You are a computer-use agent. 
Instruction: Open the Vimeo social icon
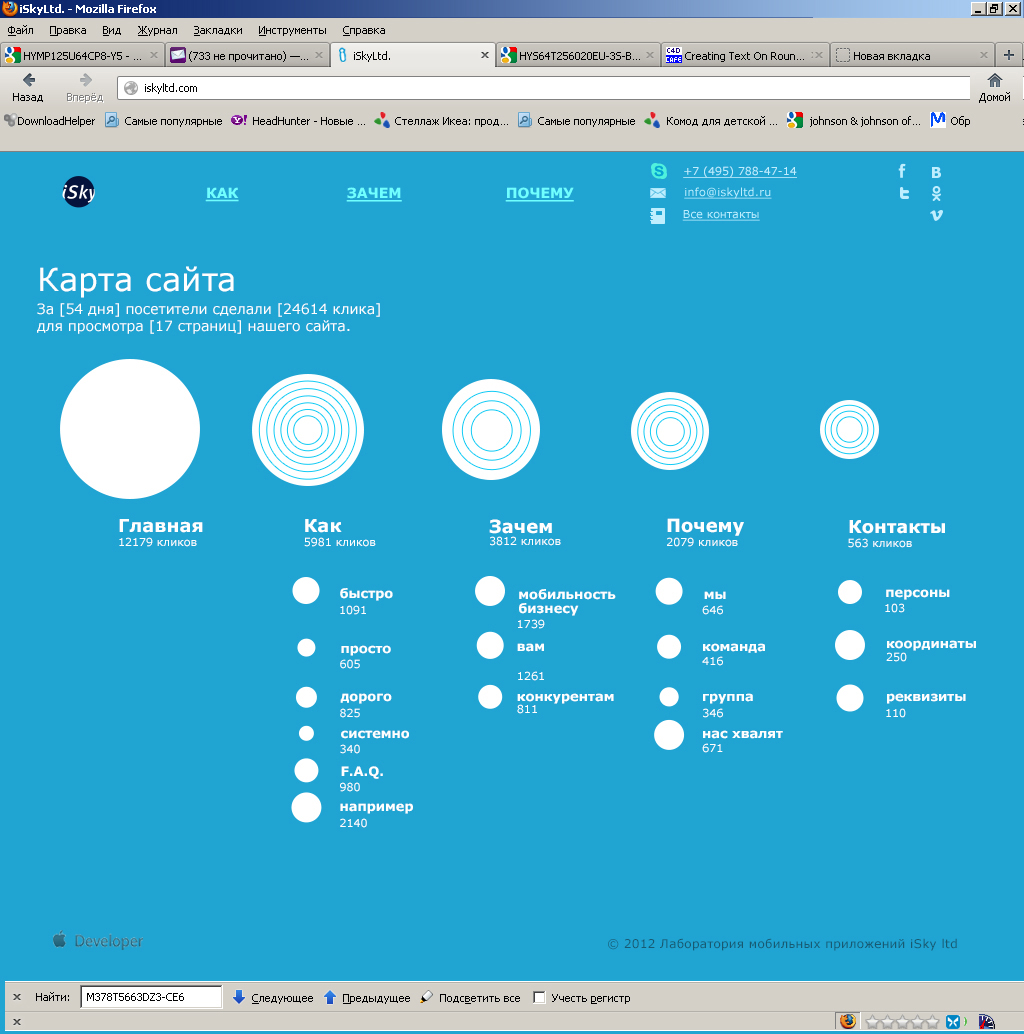[936, 215]
